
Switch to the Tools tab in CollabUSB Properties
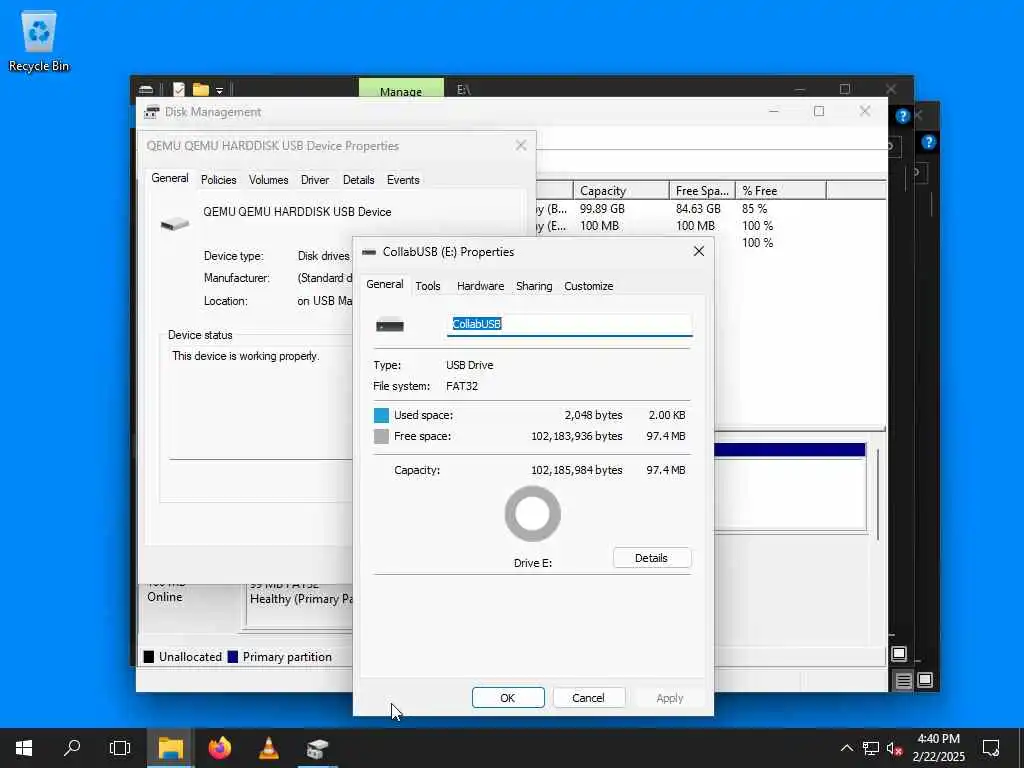pos(428,286)
